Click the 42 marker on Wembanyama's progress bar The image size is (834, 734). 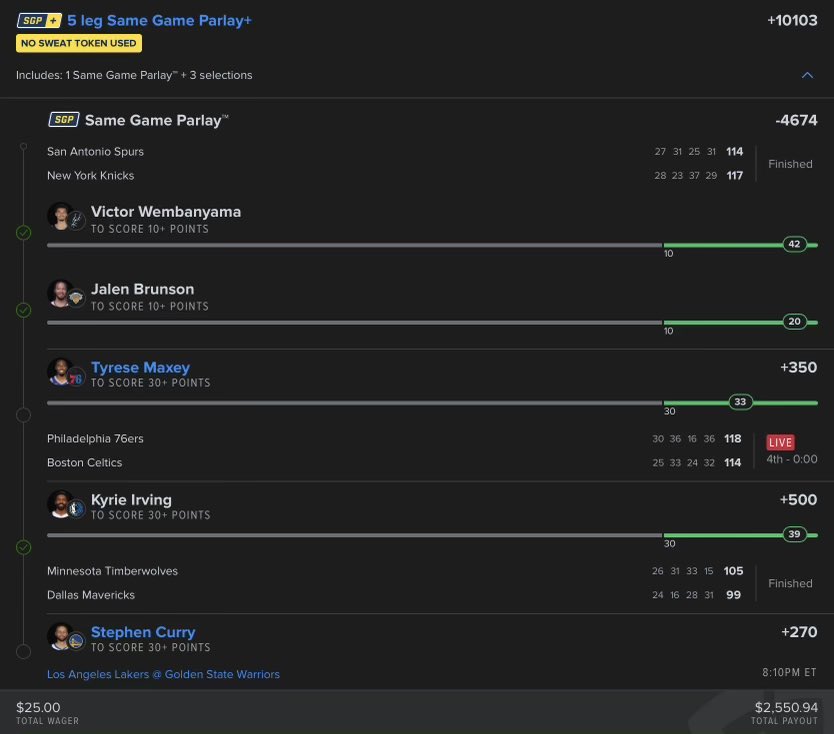(x=795, y=244)
